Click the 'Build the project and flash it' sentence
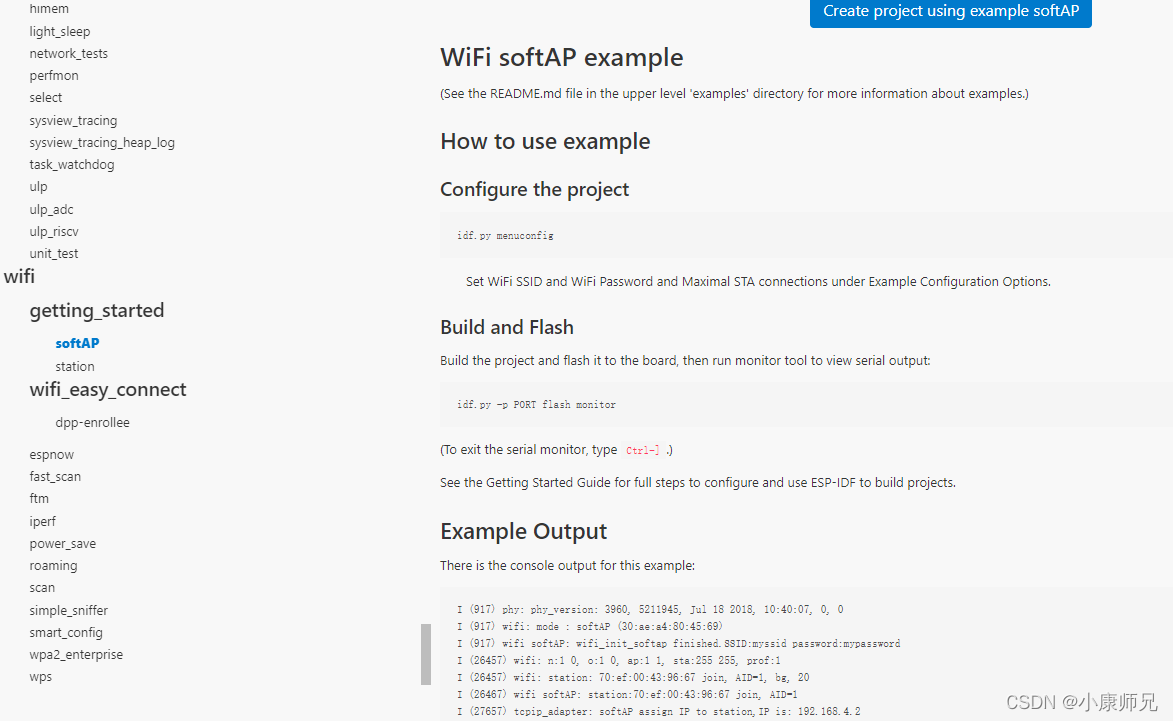 [x=684, y=360]
